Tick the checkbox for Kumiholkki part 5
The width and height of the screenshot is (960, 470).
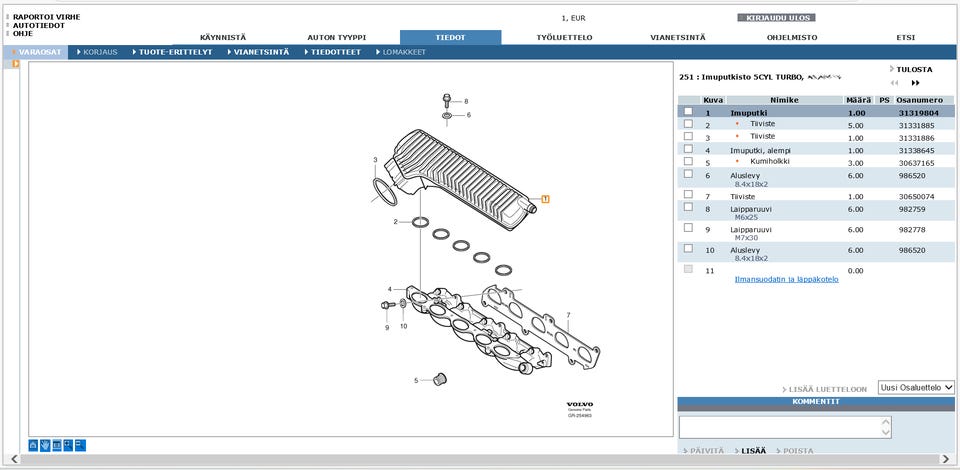pos(688,161)
